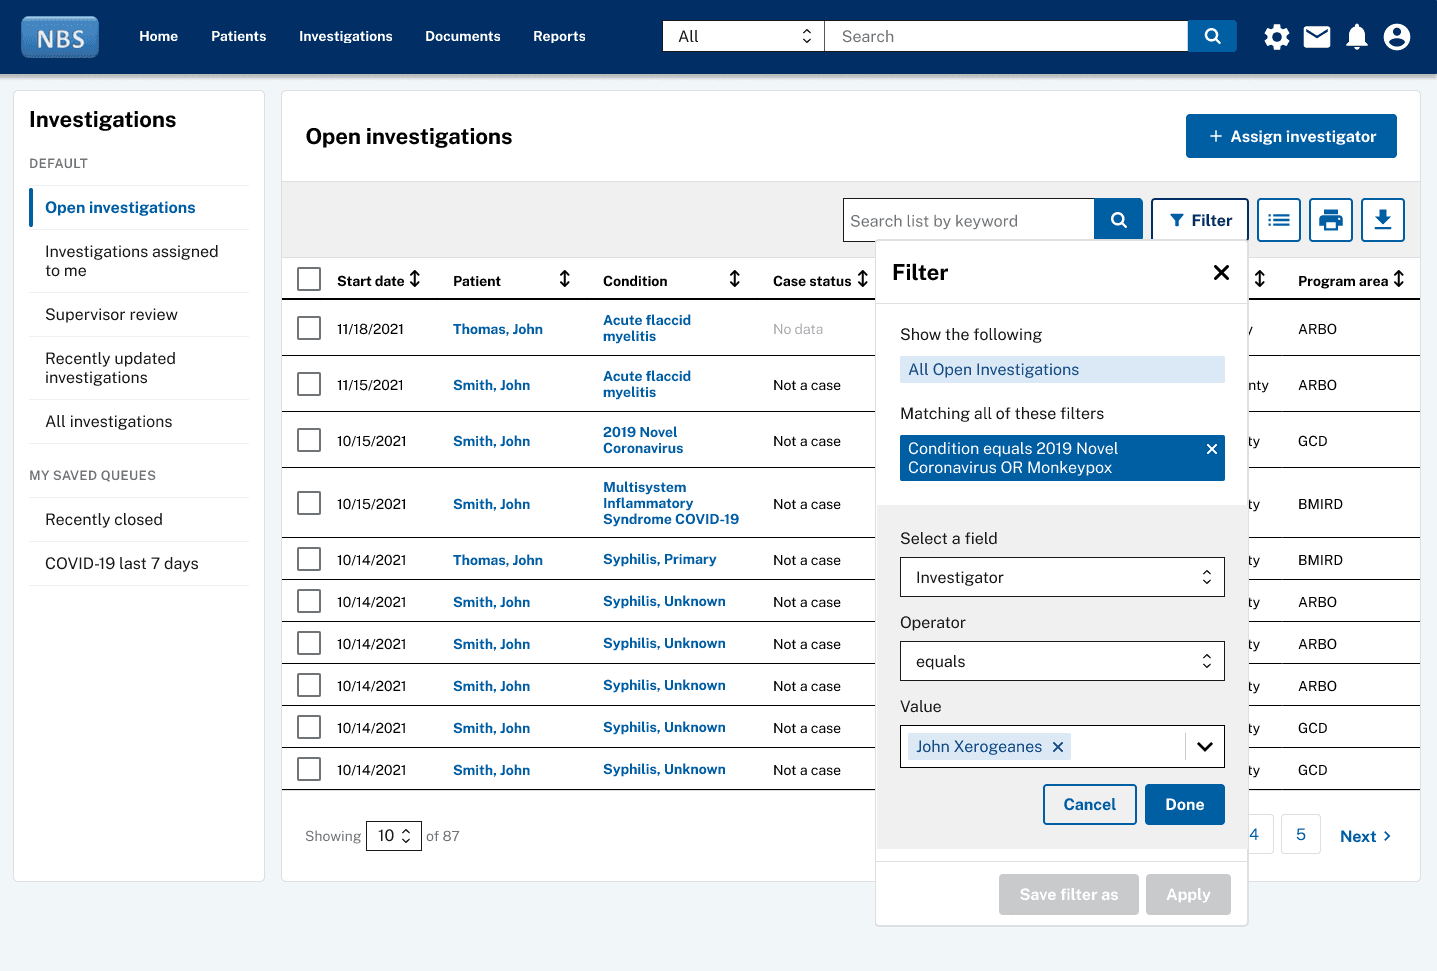Change the rows showing 10 dropdown
This screenshot has height=971, width=1437.
(394, 836)
